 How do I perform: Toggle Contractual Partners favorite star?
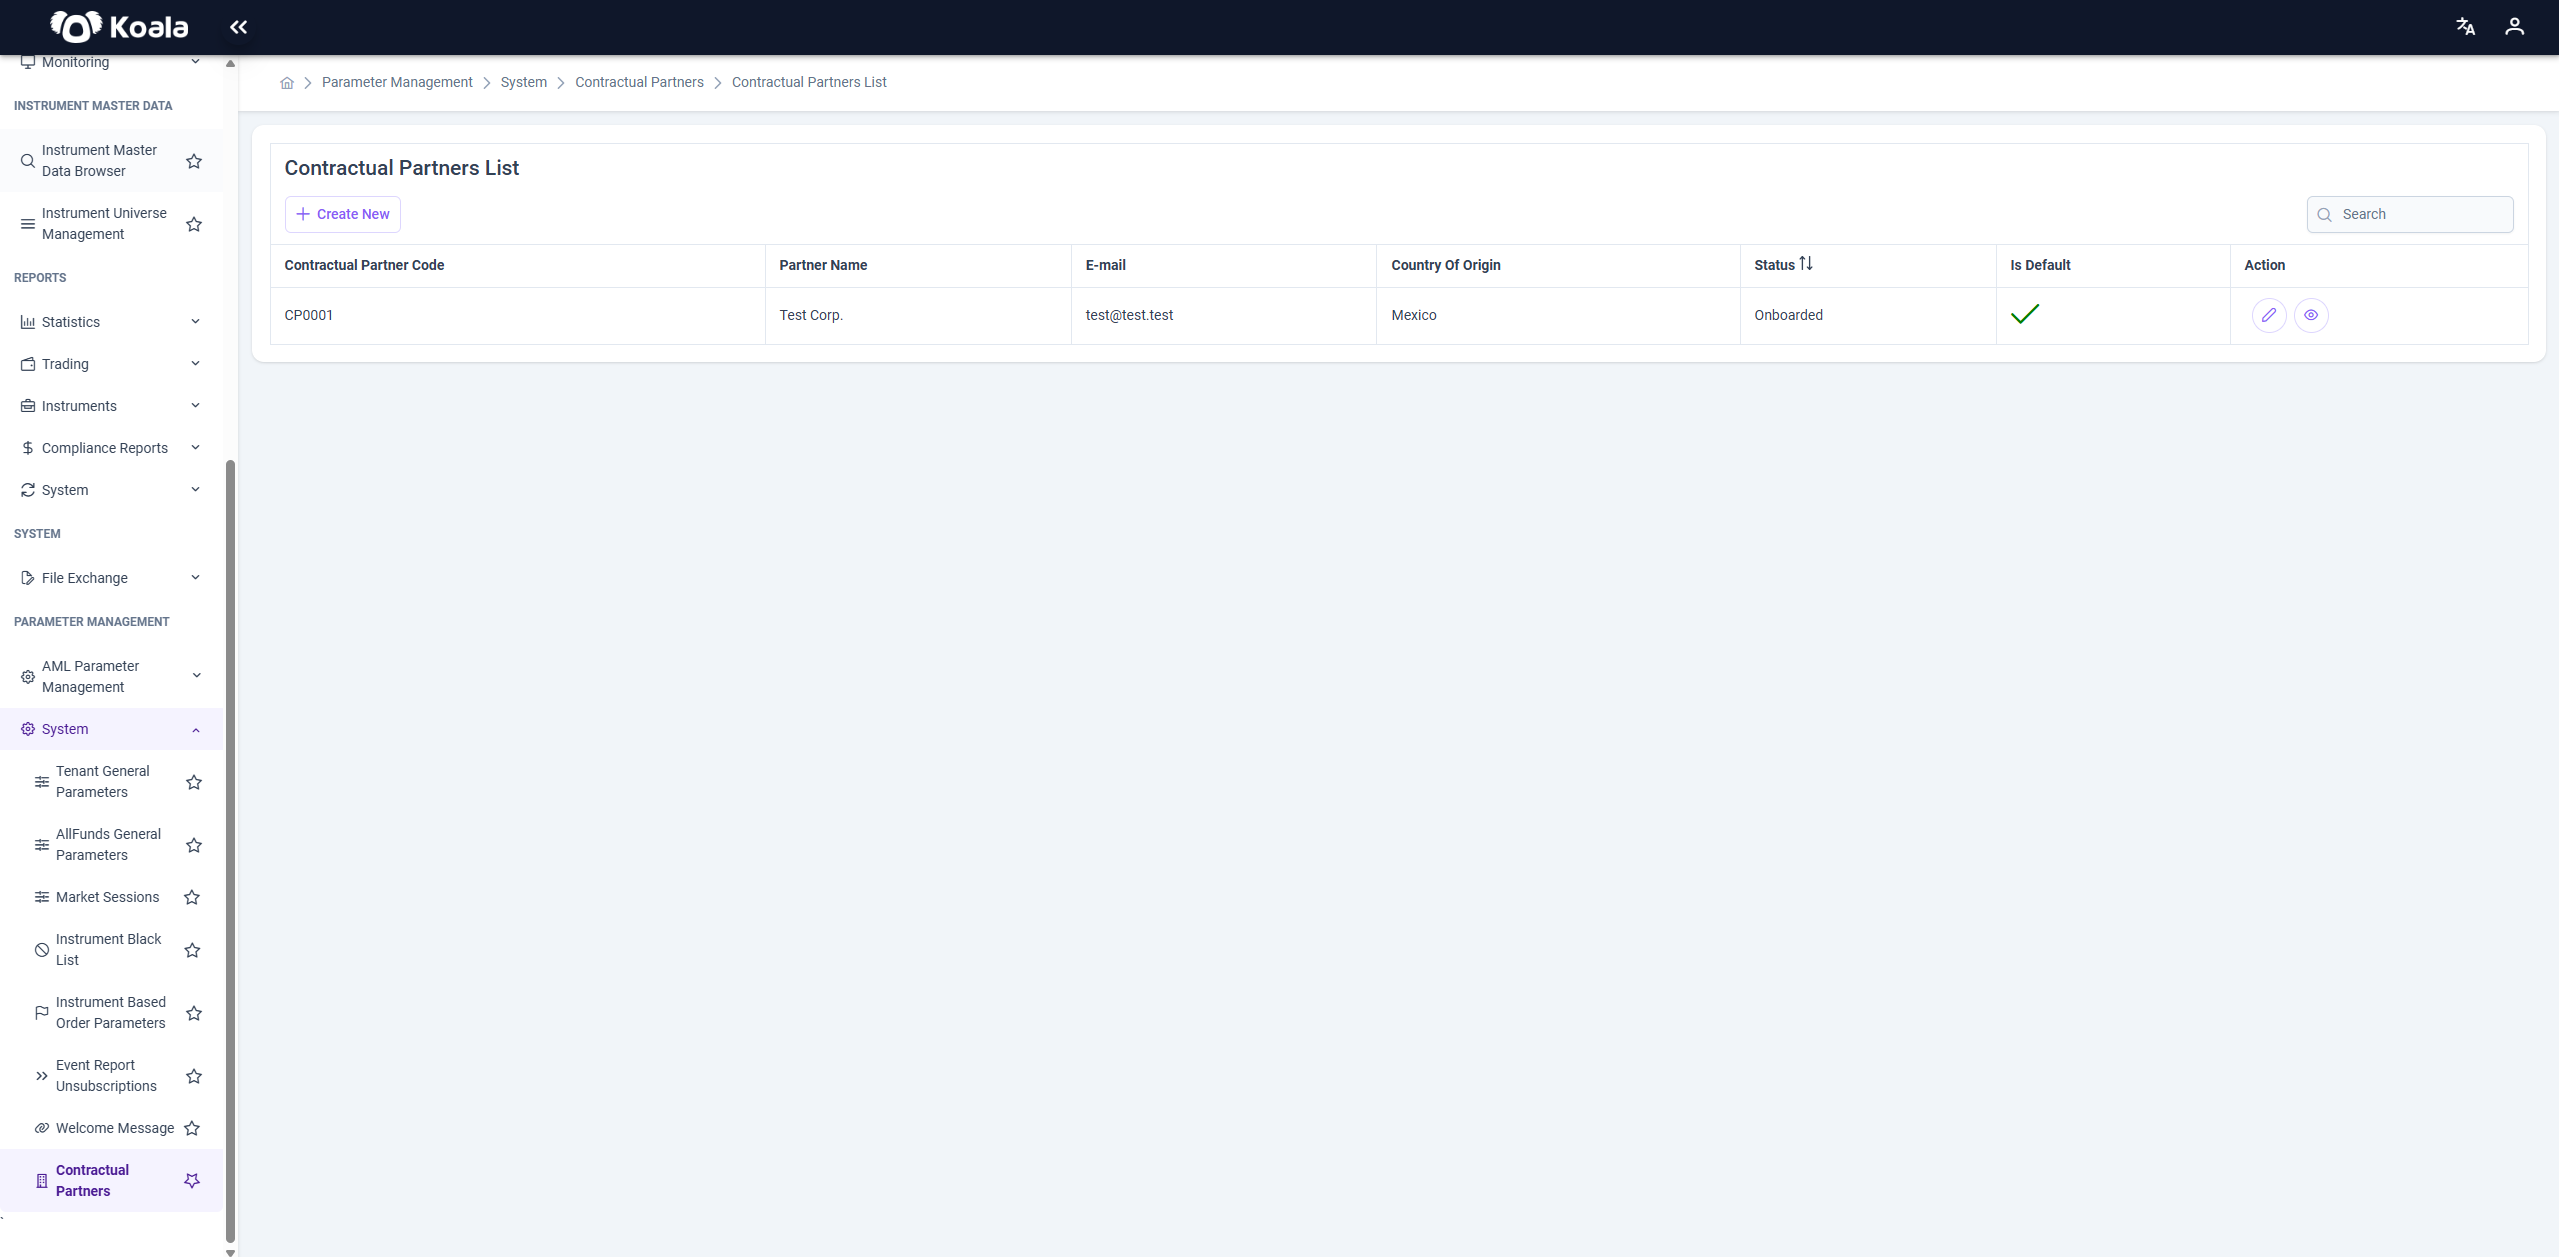click(x=192, y=1181)
